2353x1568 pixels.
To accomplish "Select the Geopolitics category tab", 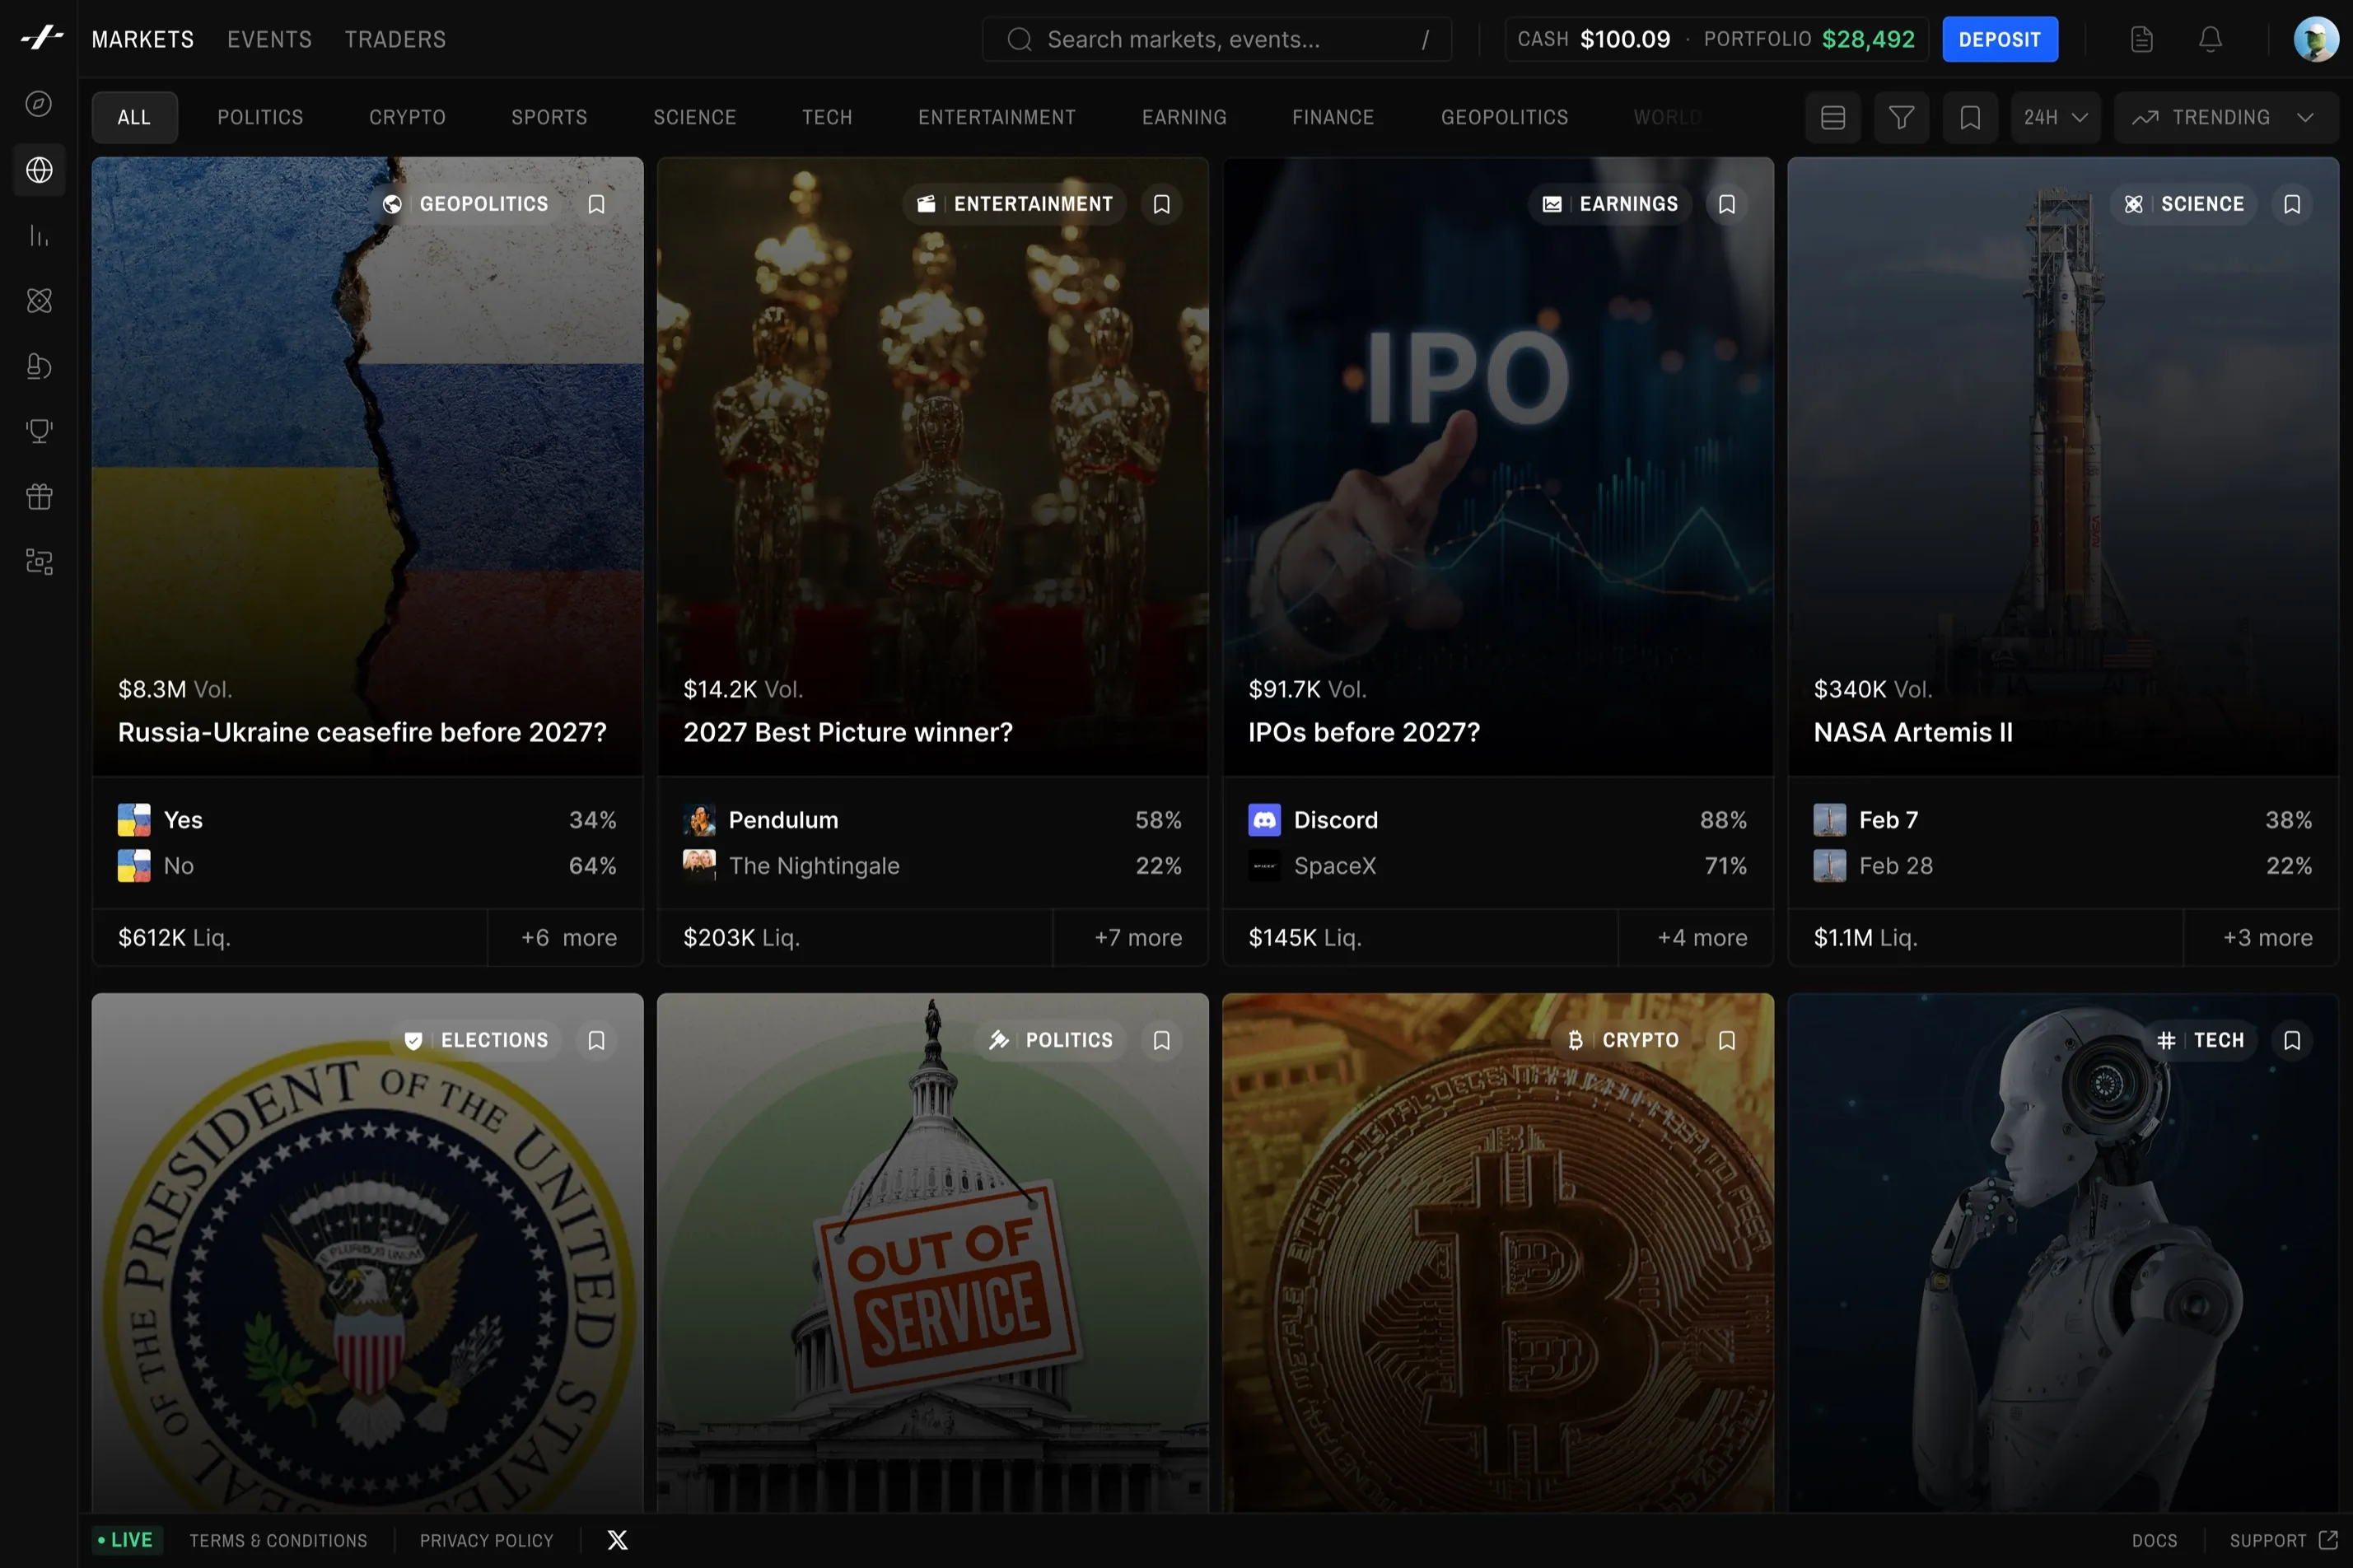I will [1504, 118].
